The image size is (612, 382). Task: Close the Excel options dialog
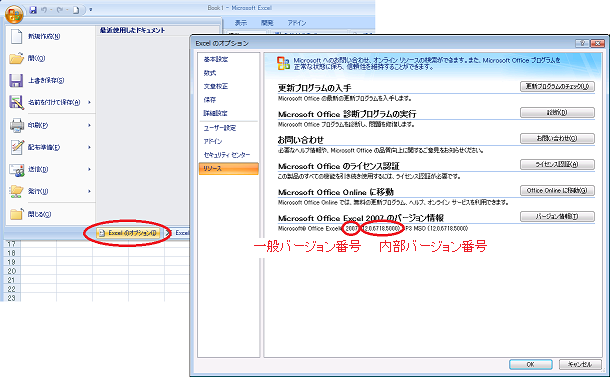tap(598, 43)
